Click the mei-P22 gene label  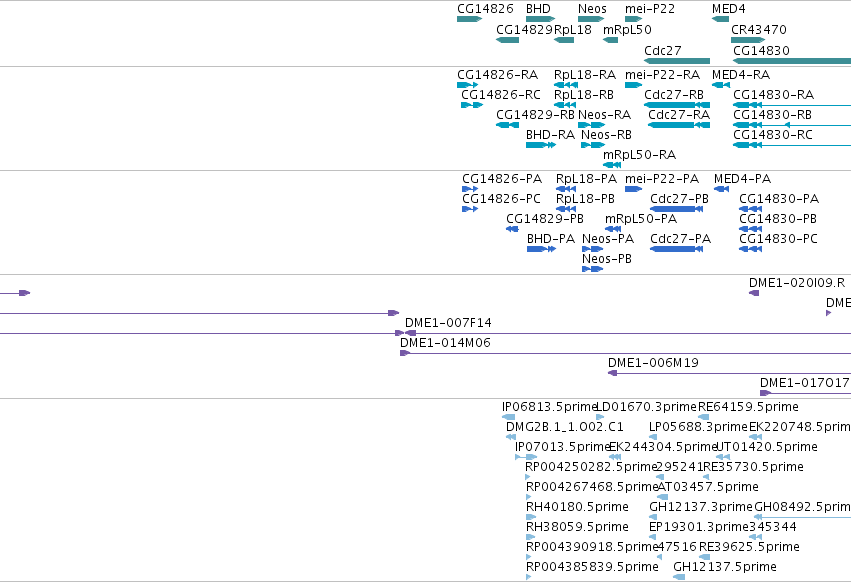650,9
